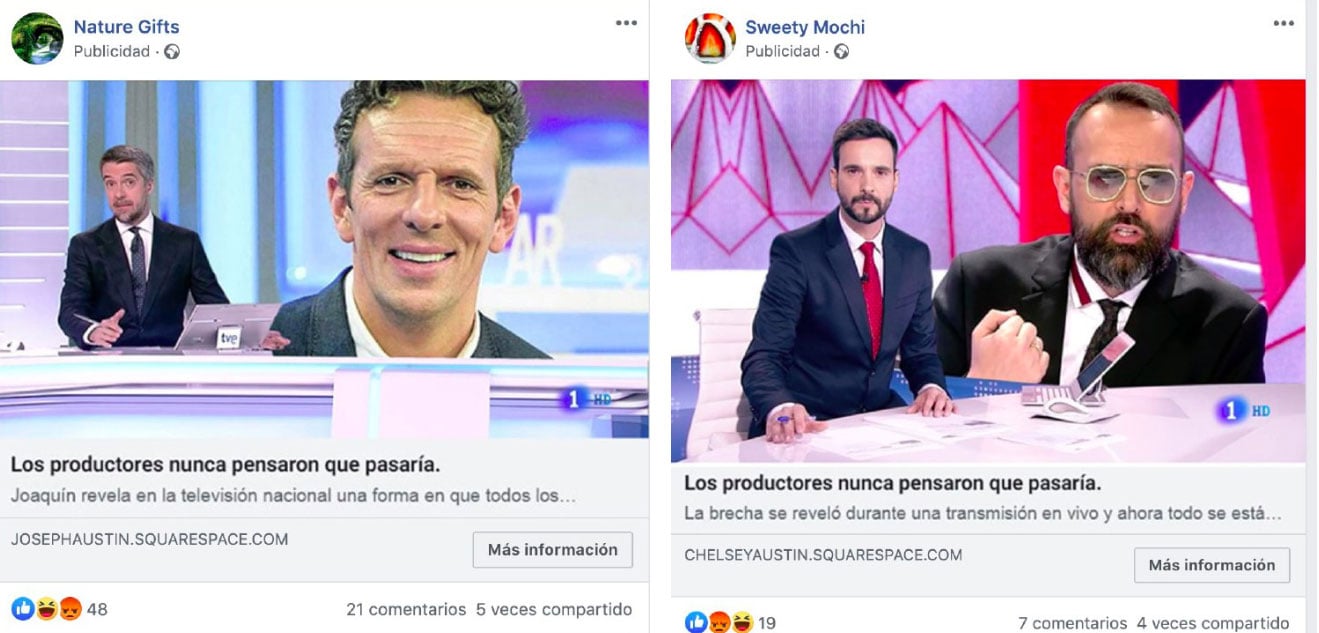Open Sweety Mochi page name link
The width and height of the screenshot is (1319, 633).
[805, 27]
